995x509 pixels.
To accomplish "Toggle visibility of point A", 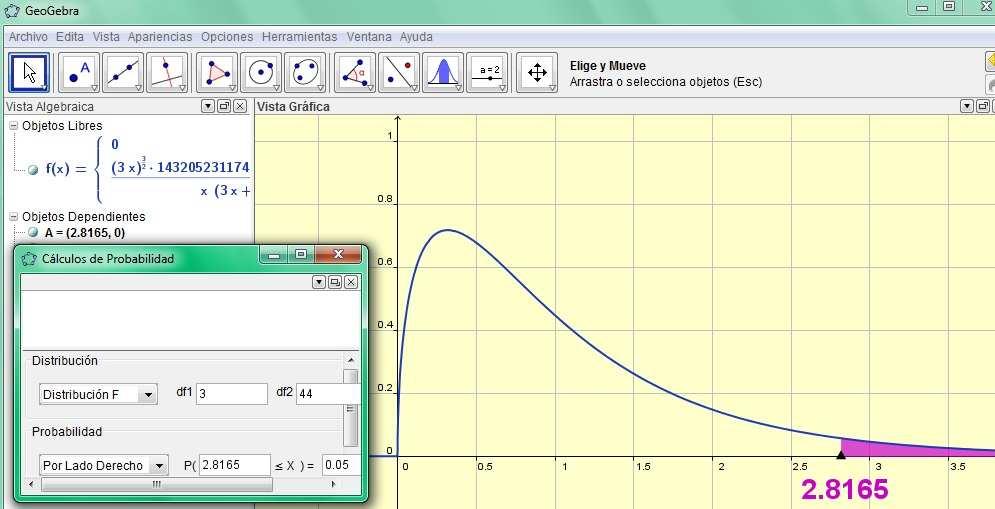I will (33, 232).
